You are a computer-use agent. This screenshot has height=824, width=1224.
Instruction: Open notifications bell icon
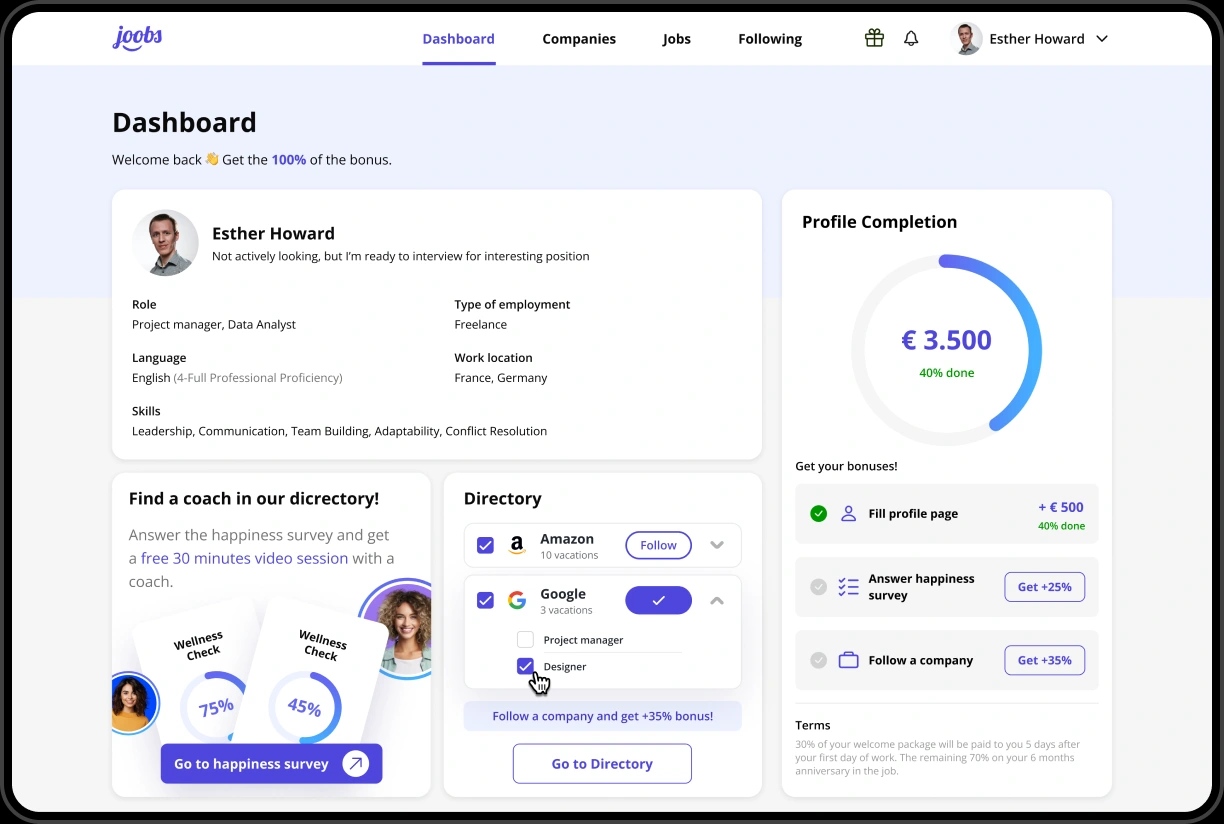click(x=911, y=38)
